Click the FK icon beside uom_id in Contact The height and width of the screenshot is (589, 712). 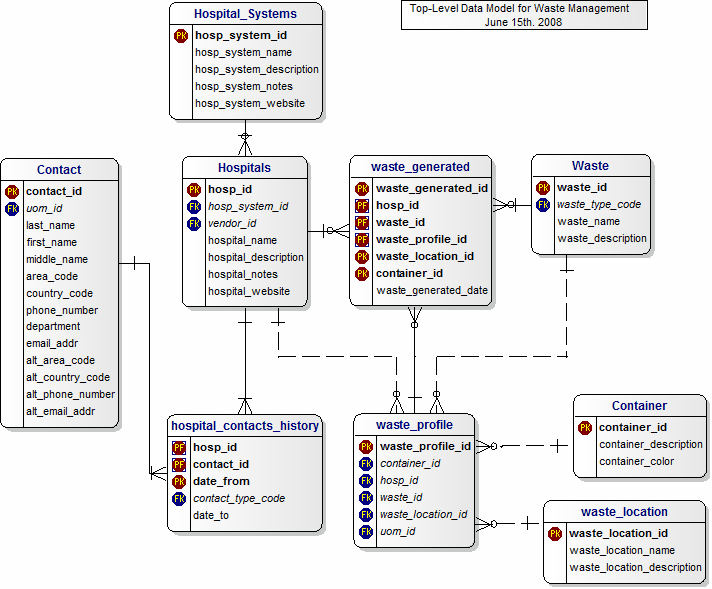pyautogui.click(x=12, y=209)
